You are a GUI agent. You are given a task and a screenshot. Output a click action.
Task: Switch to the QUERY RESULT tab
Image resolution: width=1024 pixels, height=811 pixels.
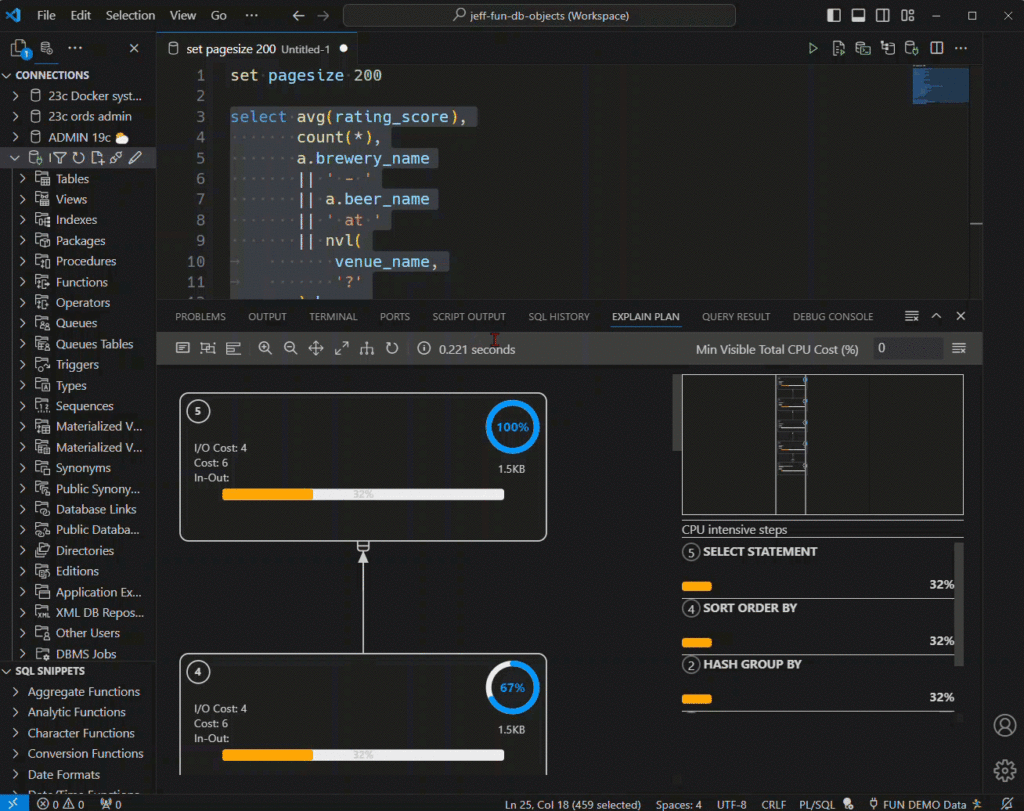(x=735, y=317)
